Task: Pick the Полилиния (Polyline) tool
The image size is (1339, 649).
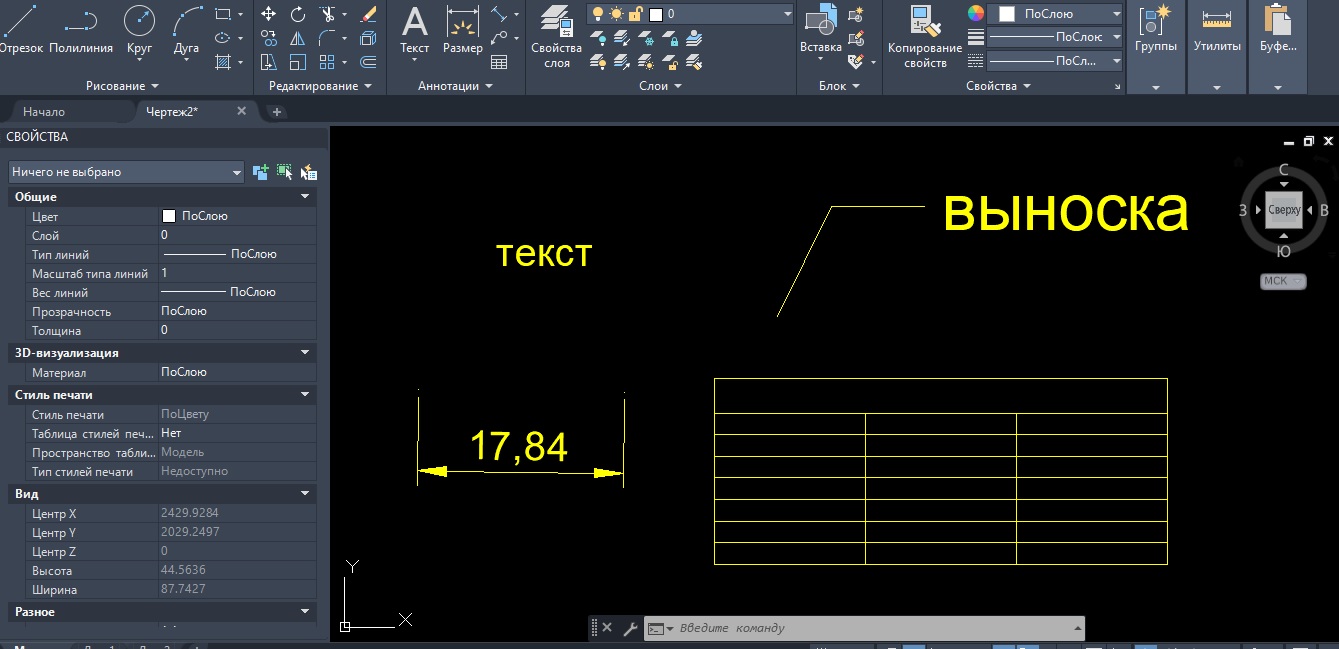Action: pyautogui.click(x=81, y=28)
